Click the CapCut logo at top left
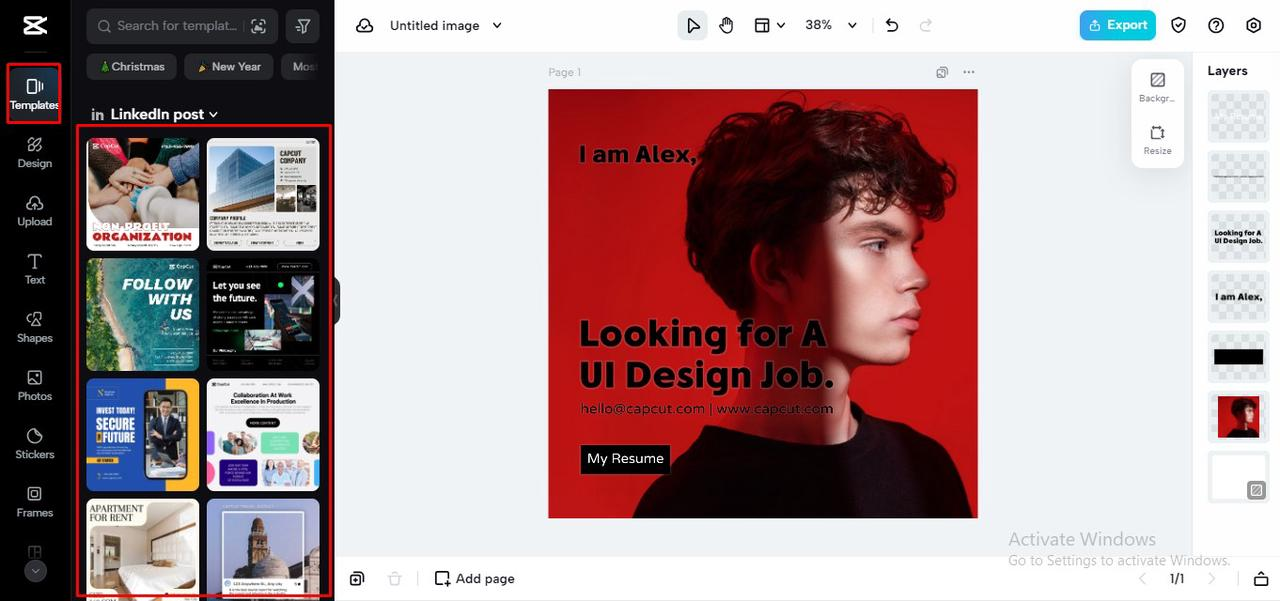The width and height of the screenshot is (1280, 601). point(35,25)
